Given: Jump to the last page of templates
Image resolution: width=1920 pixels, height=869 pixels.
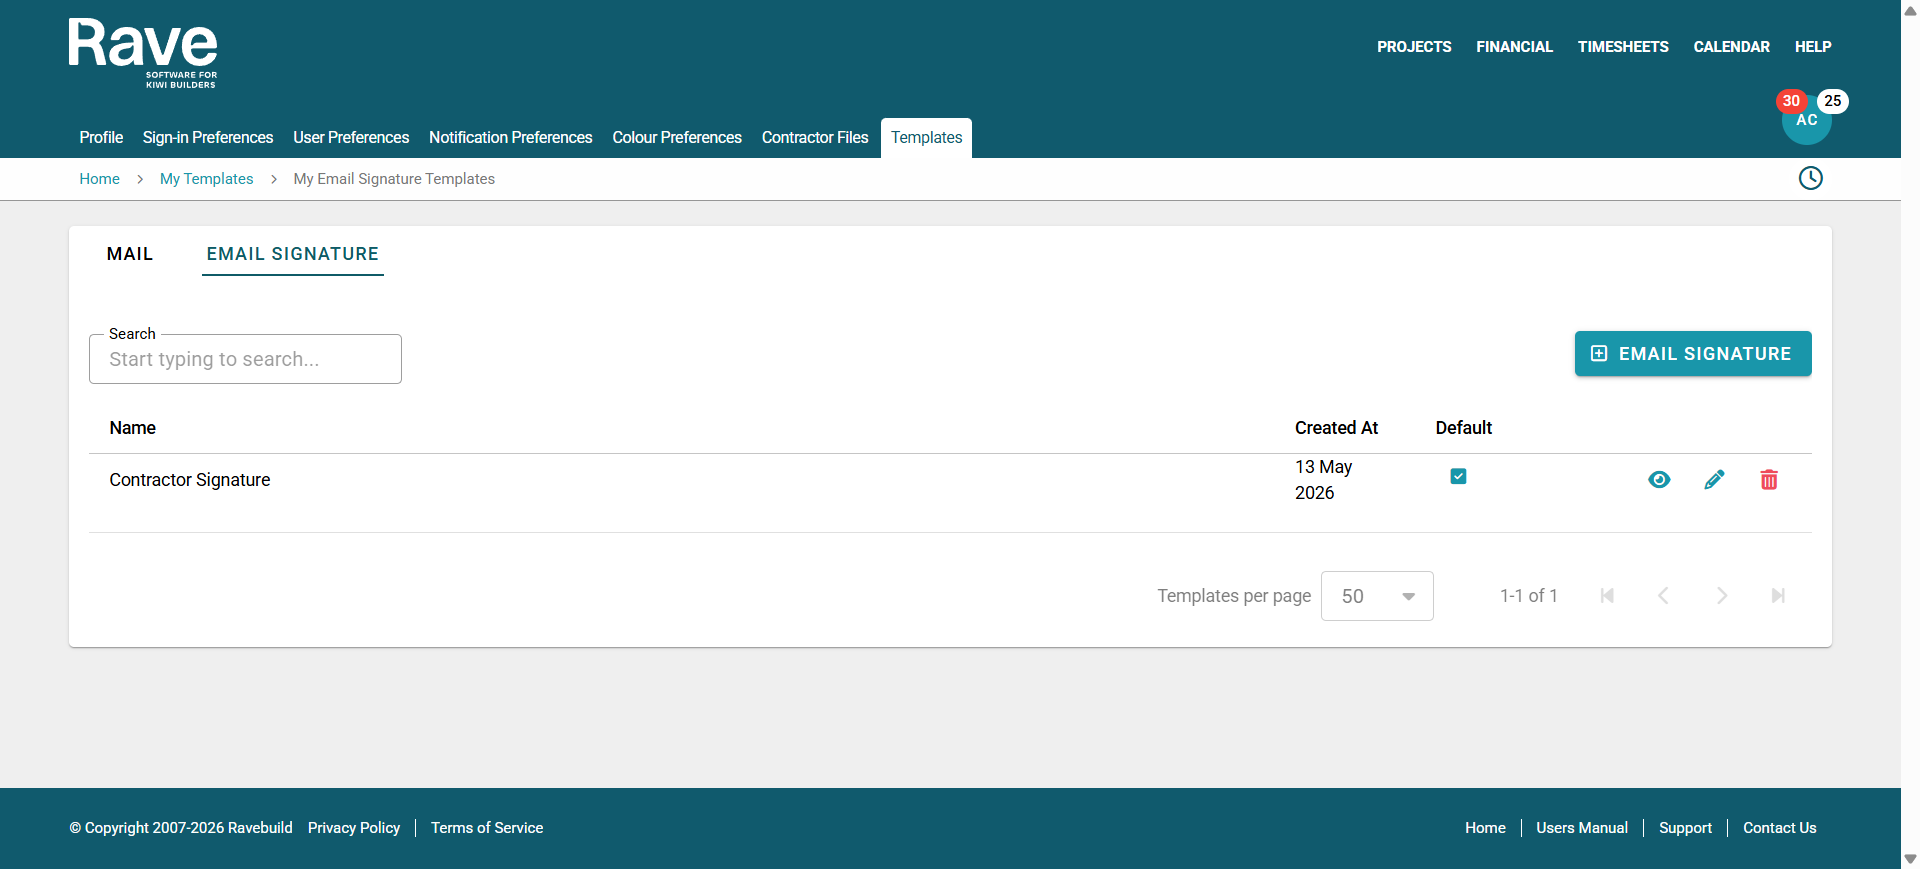Looking at the screenshot, I should 1777,596.
